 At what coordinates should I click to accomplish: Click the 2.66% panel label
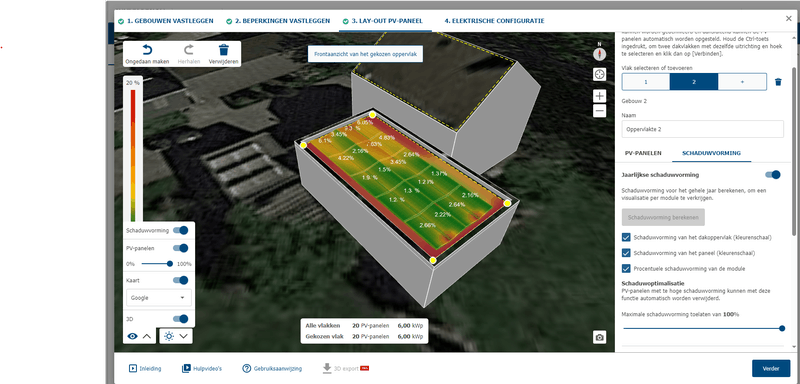click(427, 225)
